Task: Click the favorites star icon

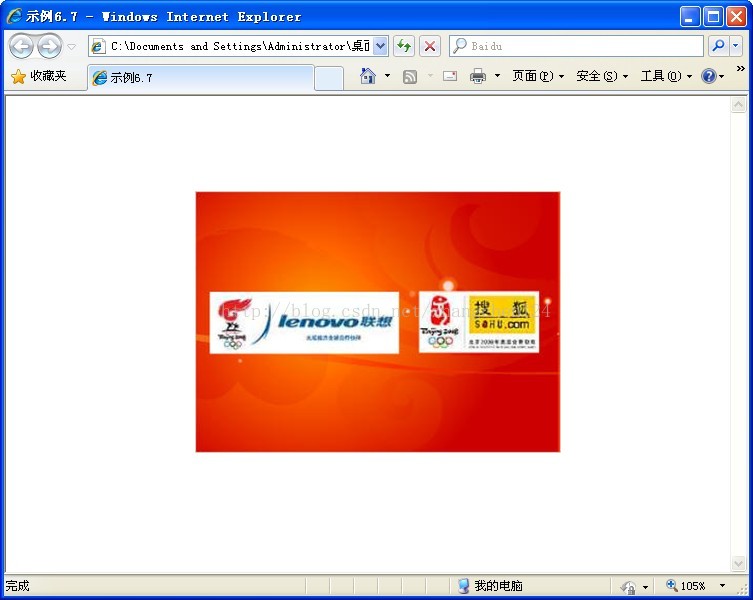Action: [x=18, y=76]
